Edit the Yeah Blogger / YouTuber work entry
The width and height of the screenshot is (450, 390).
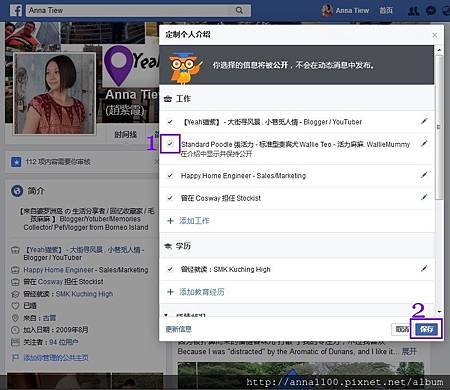point(424,121)
